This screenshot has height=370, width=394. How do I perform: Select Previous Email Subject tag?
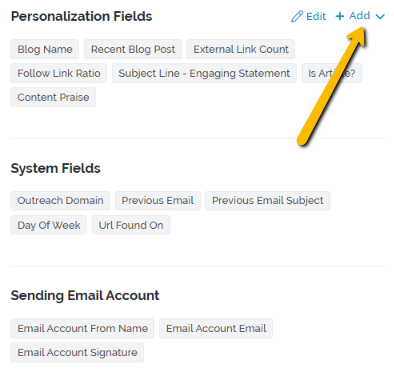268,201
